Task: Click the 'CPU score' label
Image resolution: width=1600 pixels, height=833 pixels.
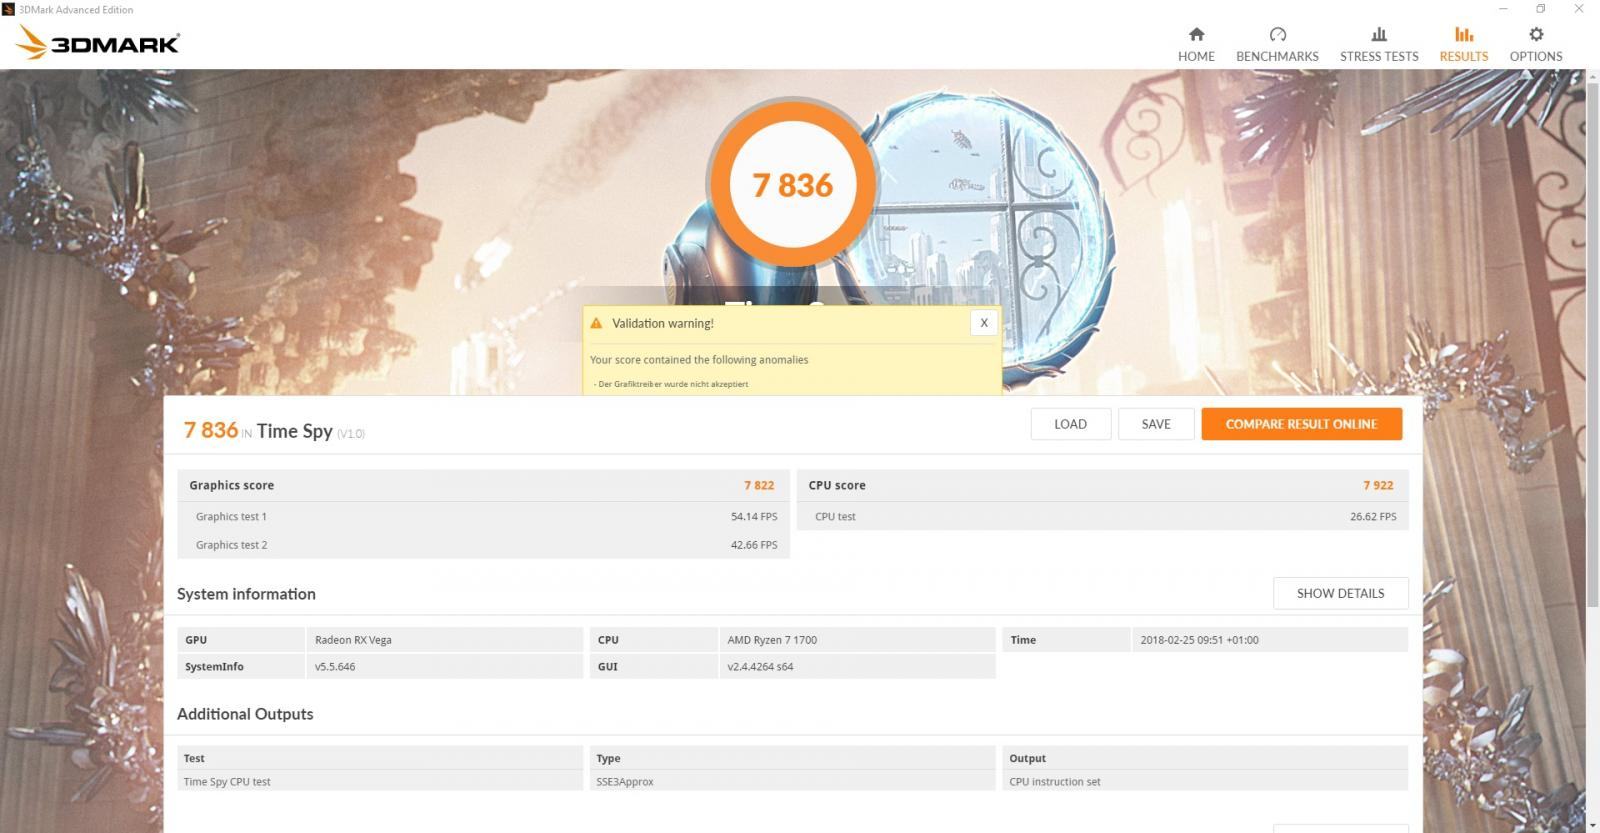Action: coord(837,485)
